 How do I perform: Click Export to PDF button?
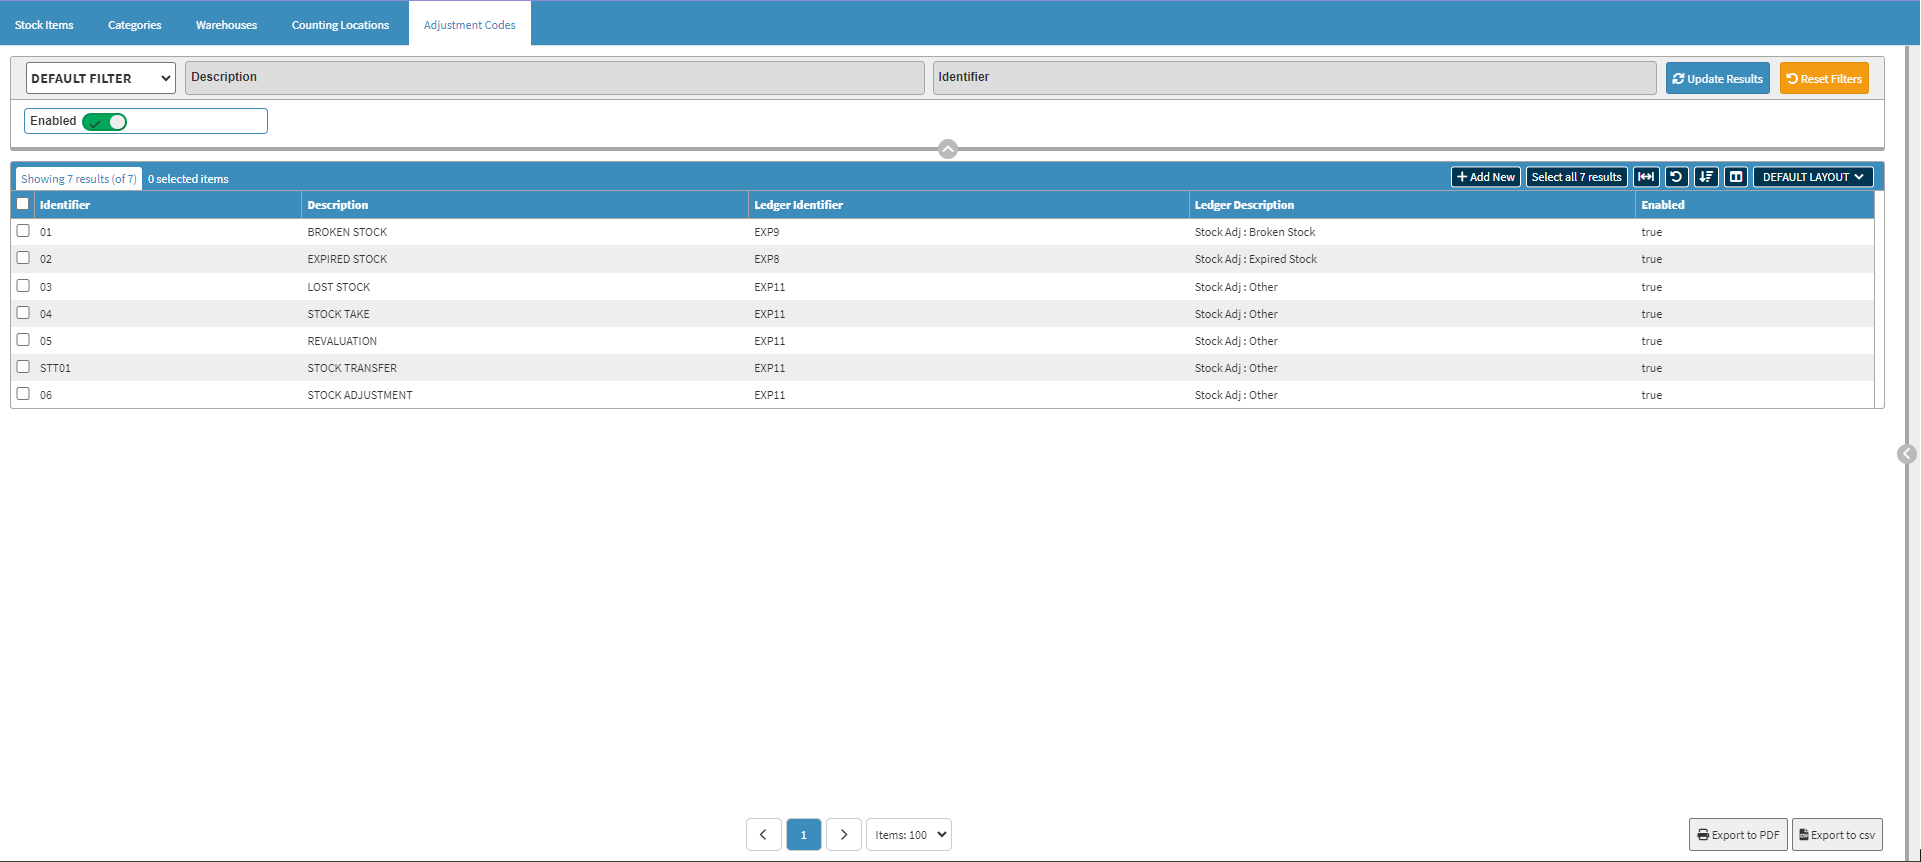(x=1737, y=834)
